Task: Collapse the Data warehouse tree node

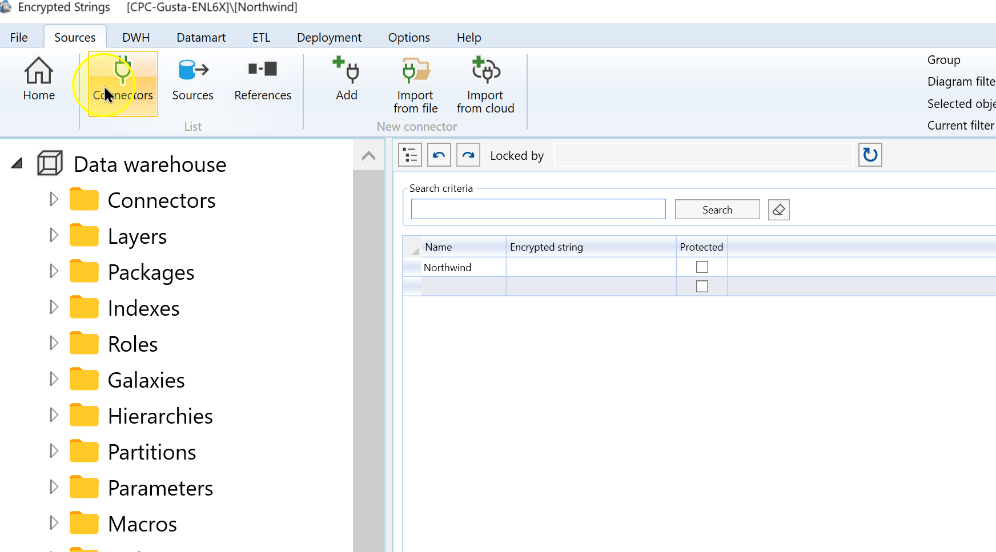Action: tap(17, 164)
